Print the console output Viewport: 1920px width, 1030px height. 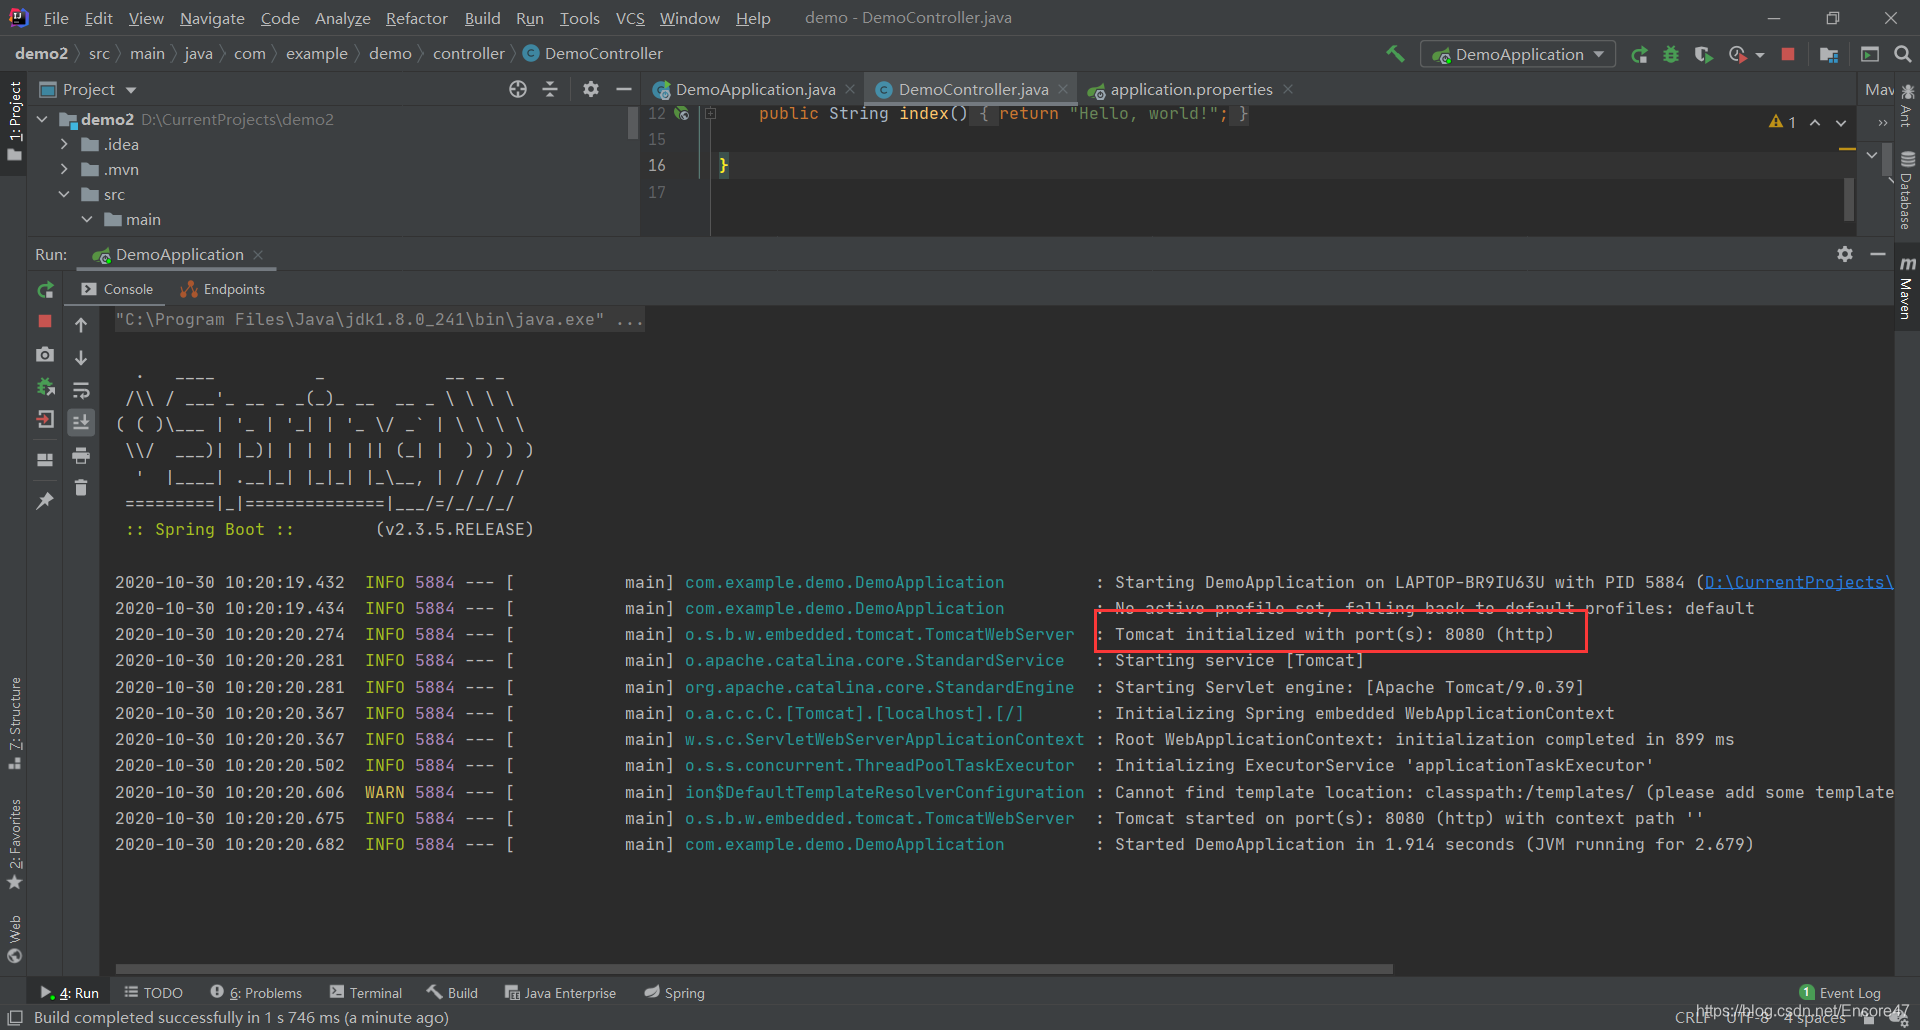tap(81, 456)
